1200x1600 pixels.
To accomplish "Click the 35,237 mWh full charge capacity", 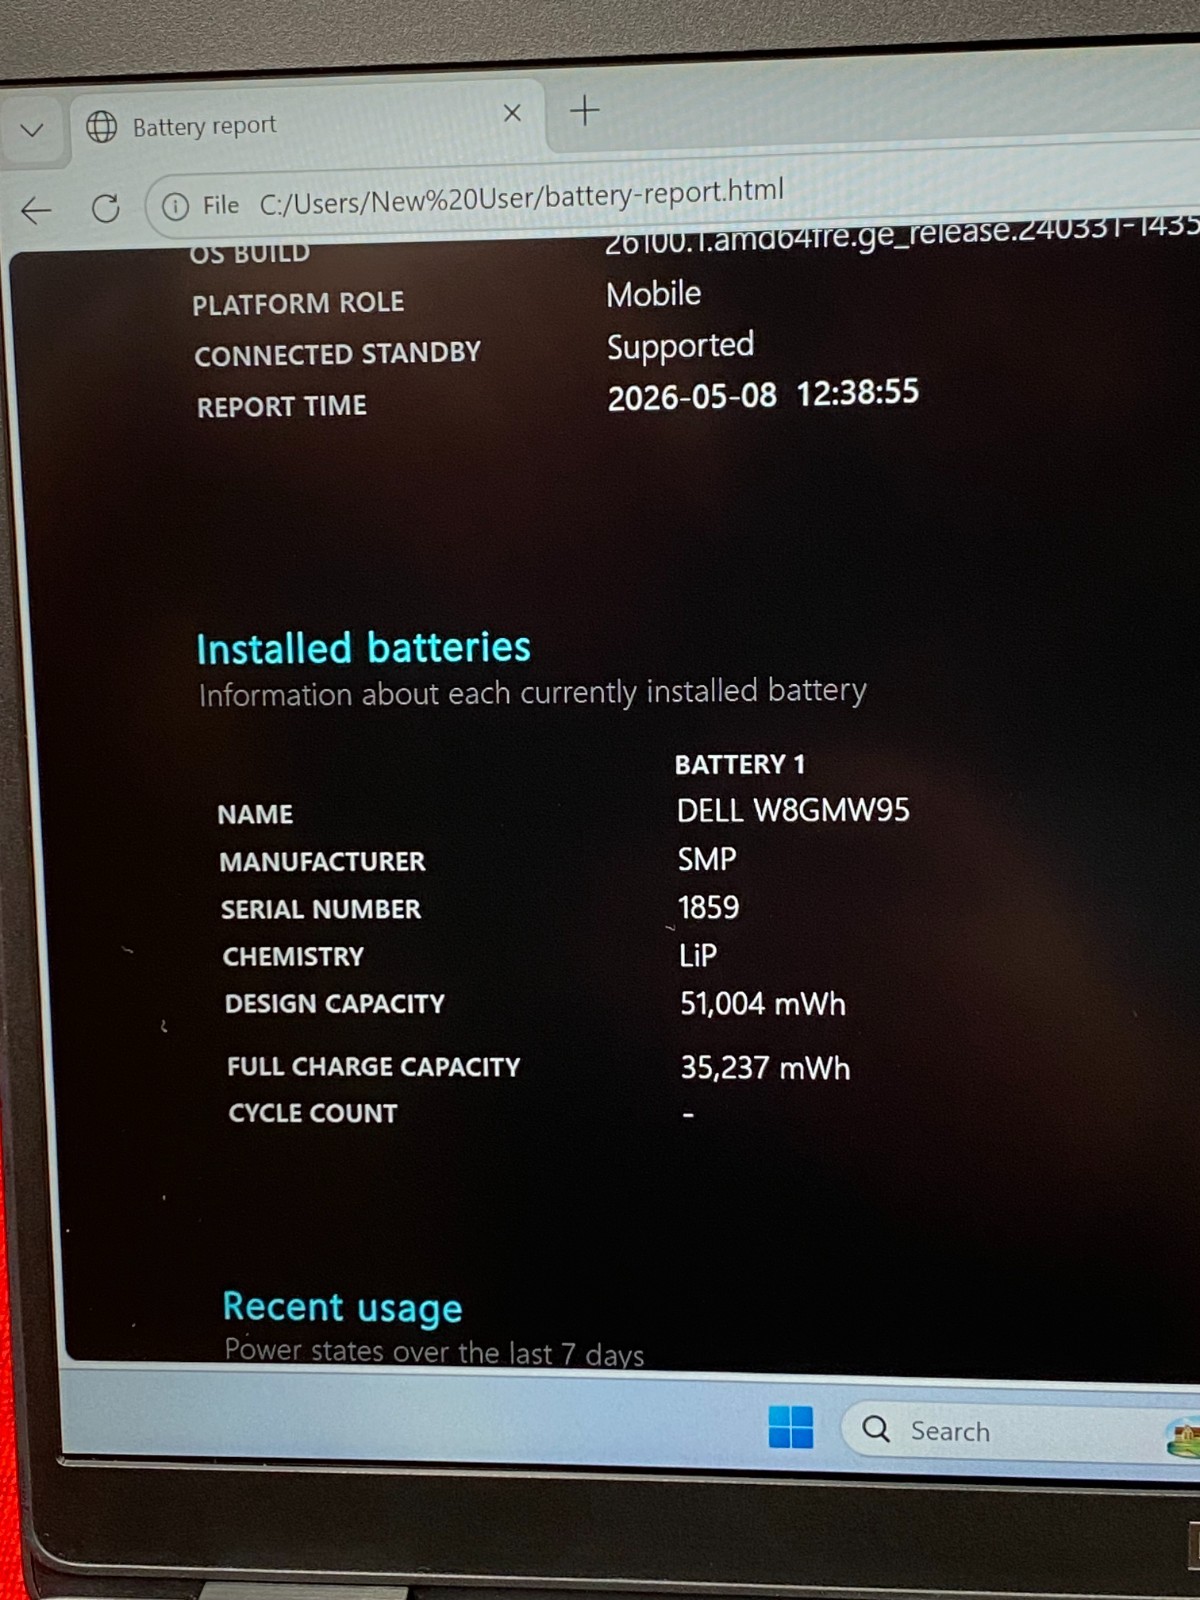I will (x=765, y=1067).
